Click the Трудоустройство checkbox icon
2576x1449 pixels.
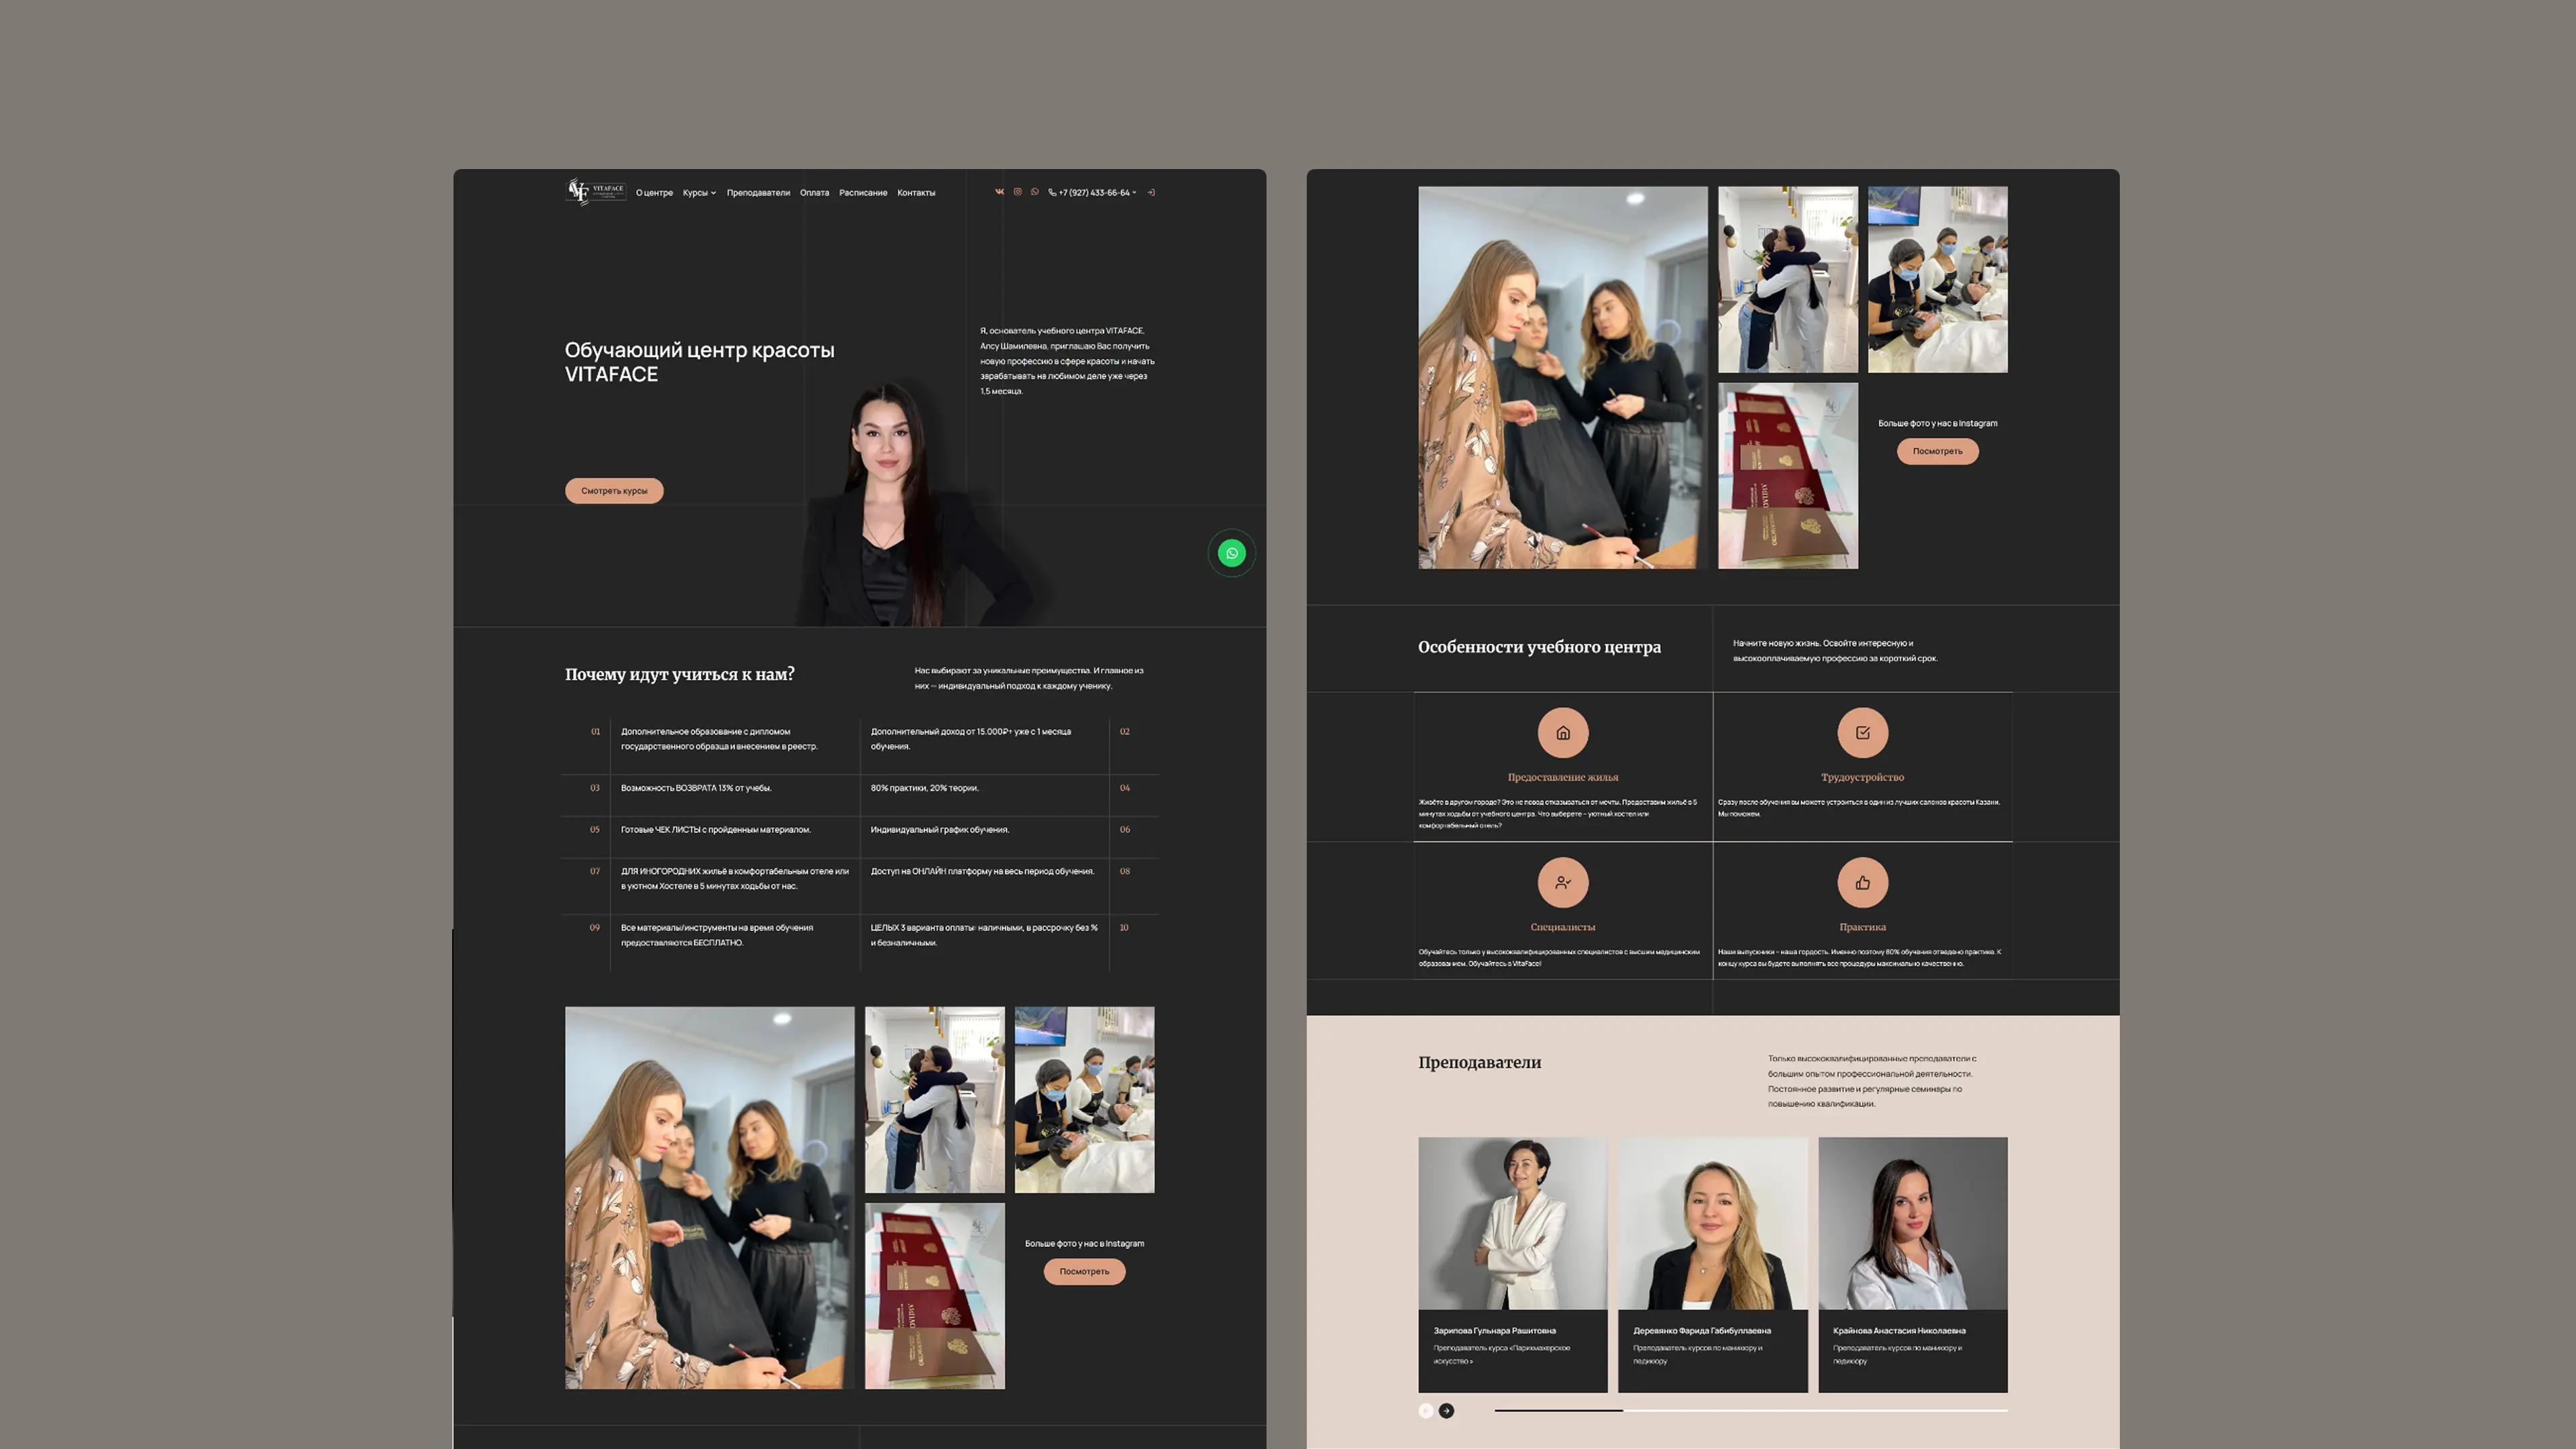click(1862, 733)
